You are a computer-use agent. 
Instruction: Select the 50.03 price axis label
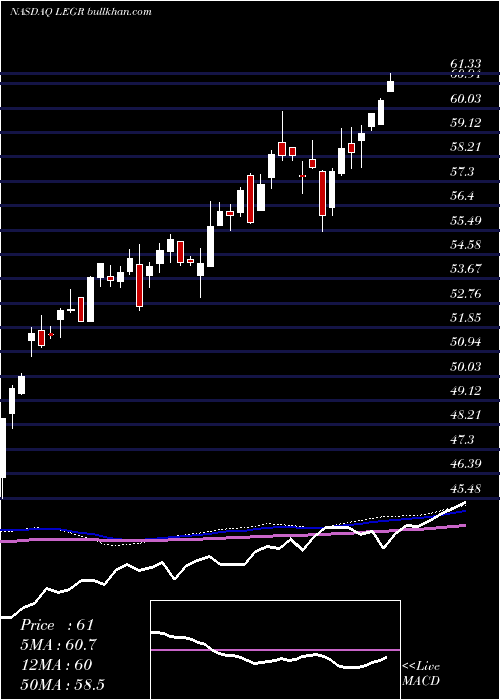(466, 367)
